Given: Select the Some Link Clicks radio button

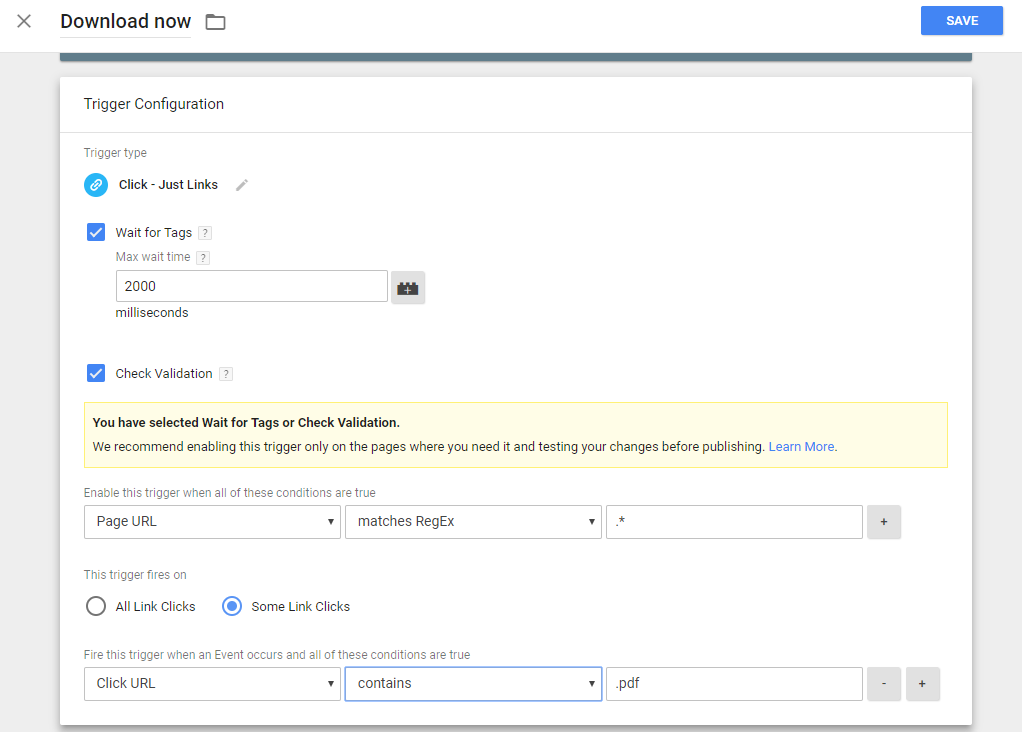Looking at the screenshot, I should click(x=232, y=606).
